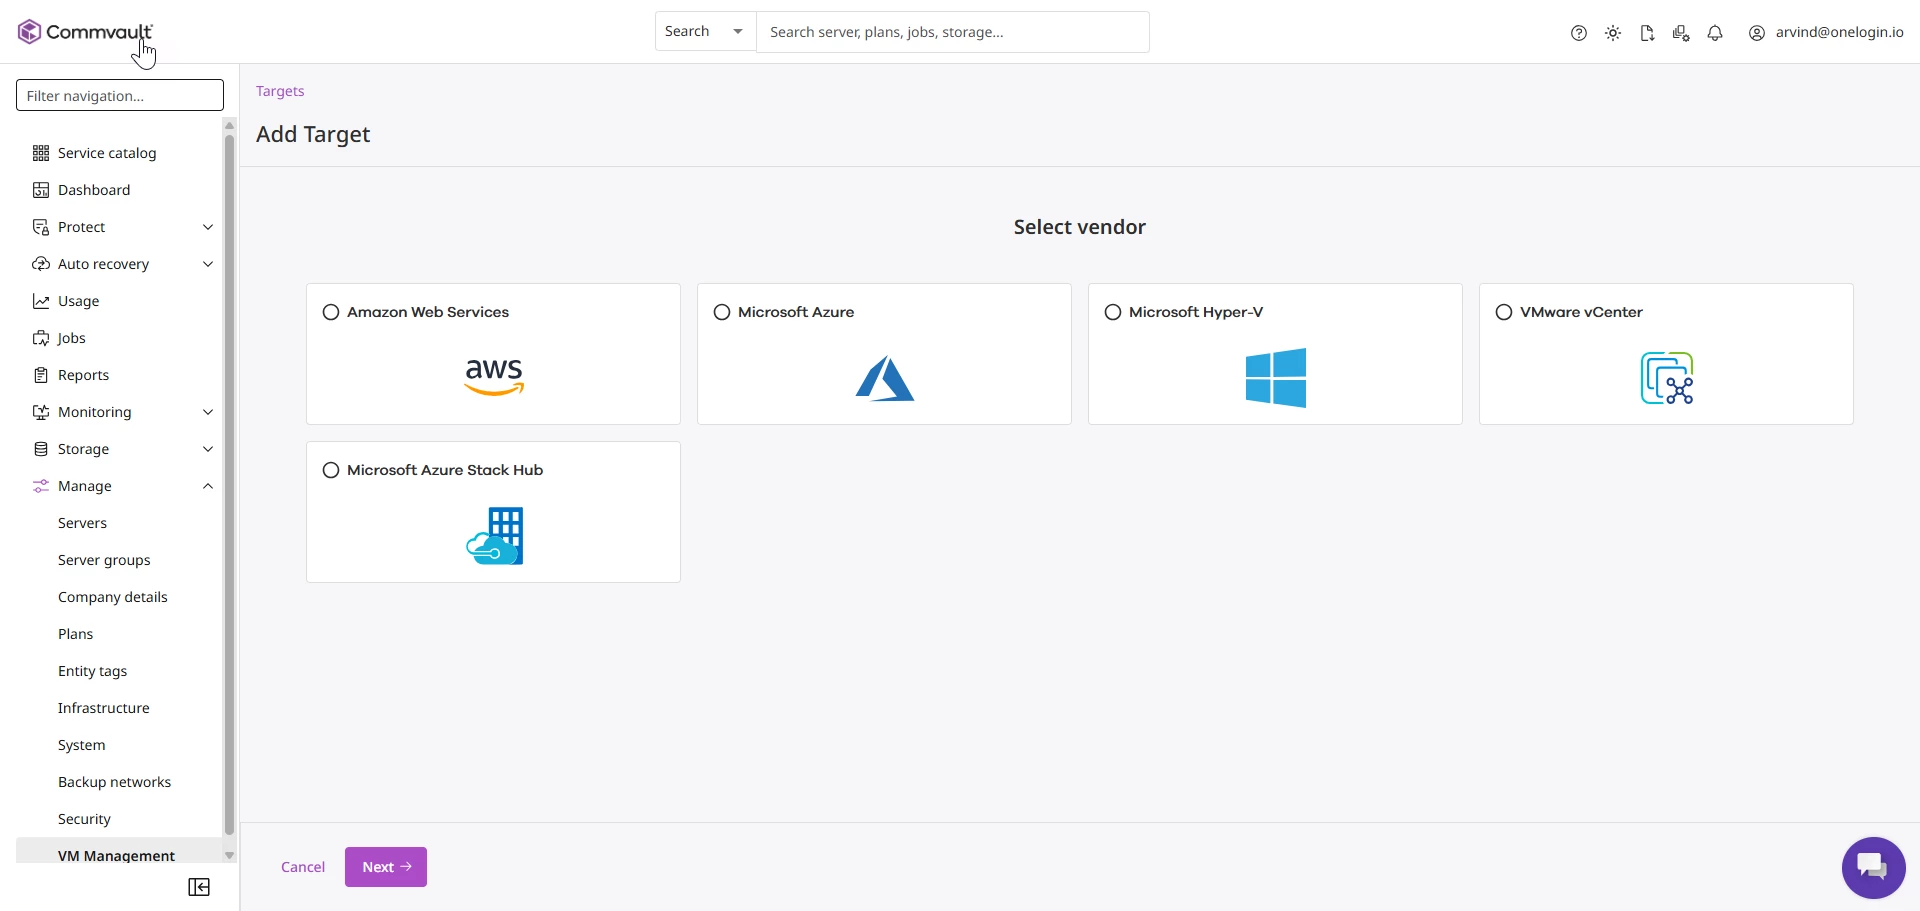Screen dimensions: 1920x911
Task: Expand the Protect navigation section
Action: click(x=208, y=227)
